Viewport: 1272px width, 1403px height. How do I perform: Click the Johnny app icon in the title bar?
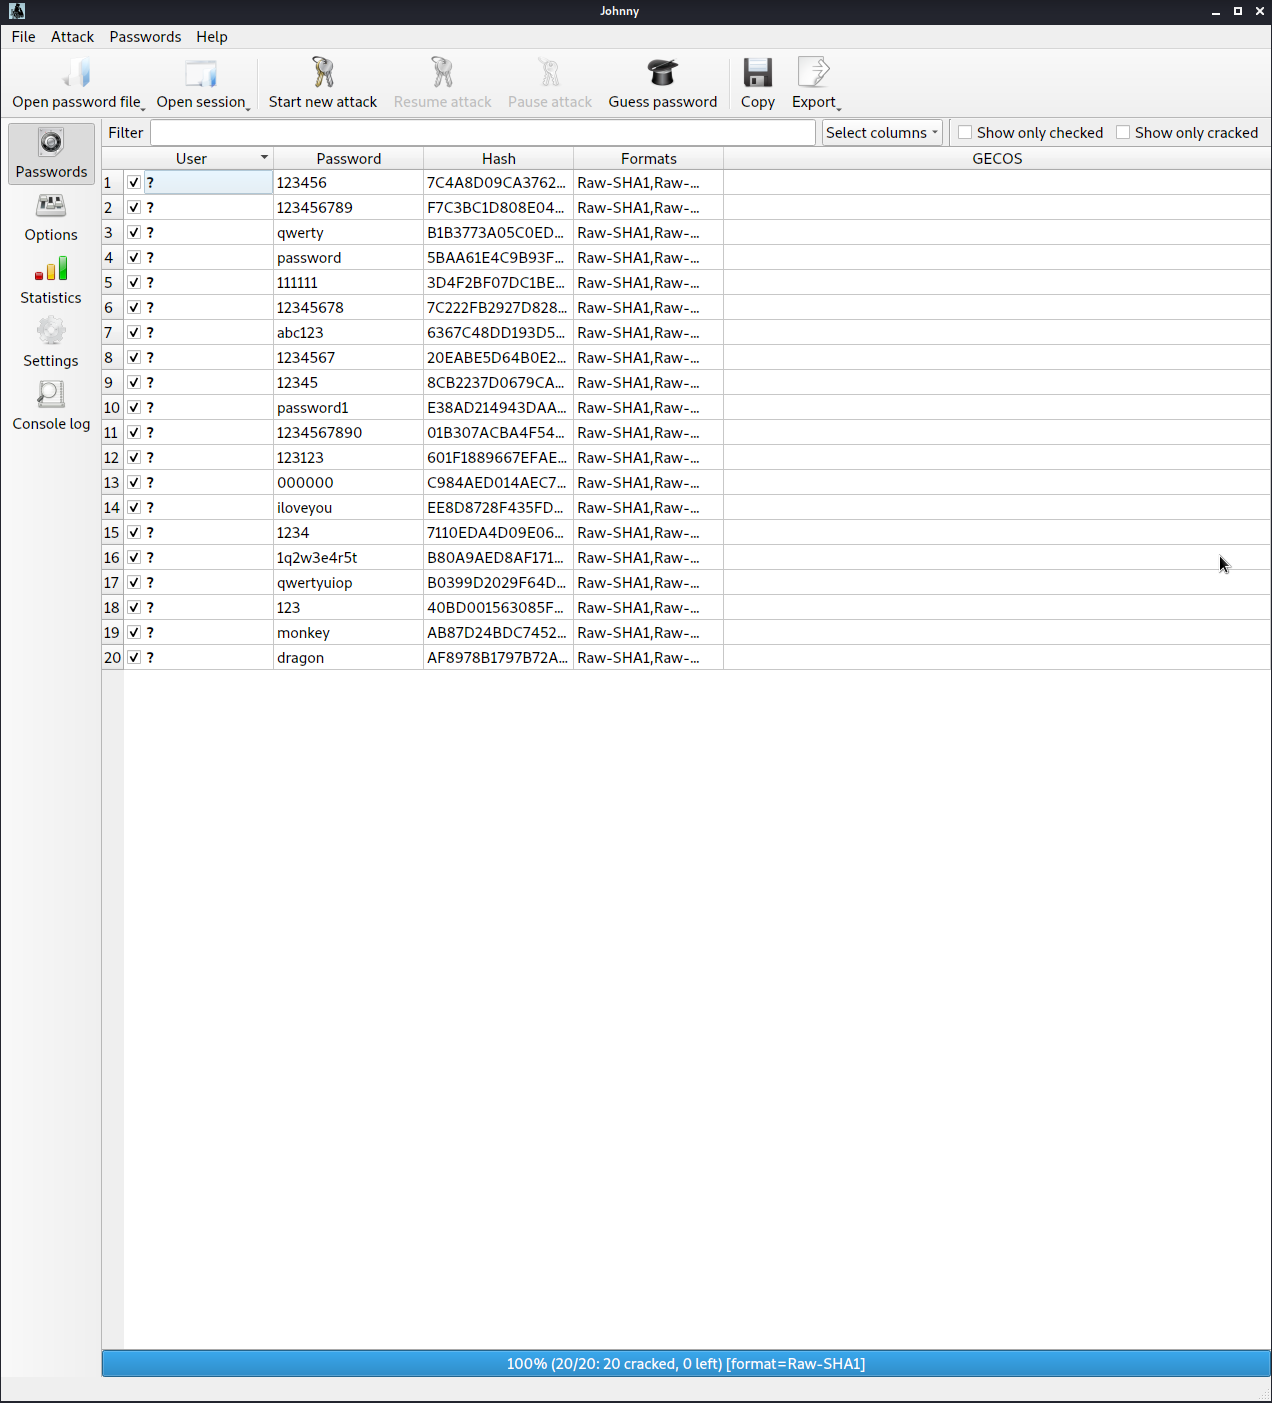[x=17, y=11]
